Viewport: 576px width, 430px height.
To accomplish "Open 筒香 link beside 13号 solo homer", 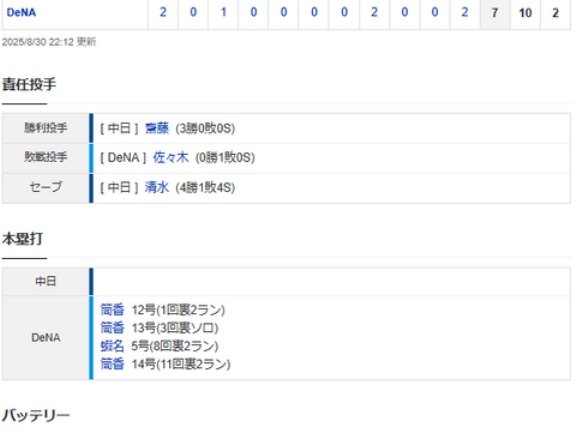I will 112,328.
